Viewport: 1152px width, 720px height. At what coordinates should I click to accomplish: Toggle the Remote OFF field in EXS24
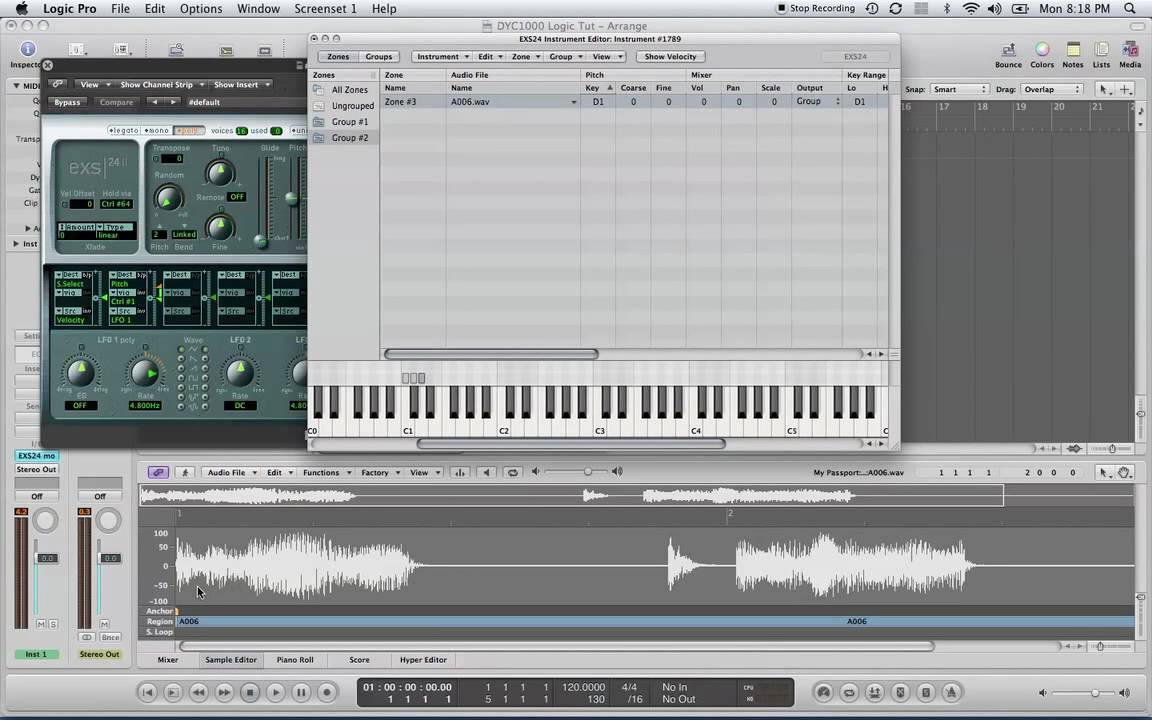click(x=237, y=197)
